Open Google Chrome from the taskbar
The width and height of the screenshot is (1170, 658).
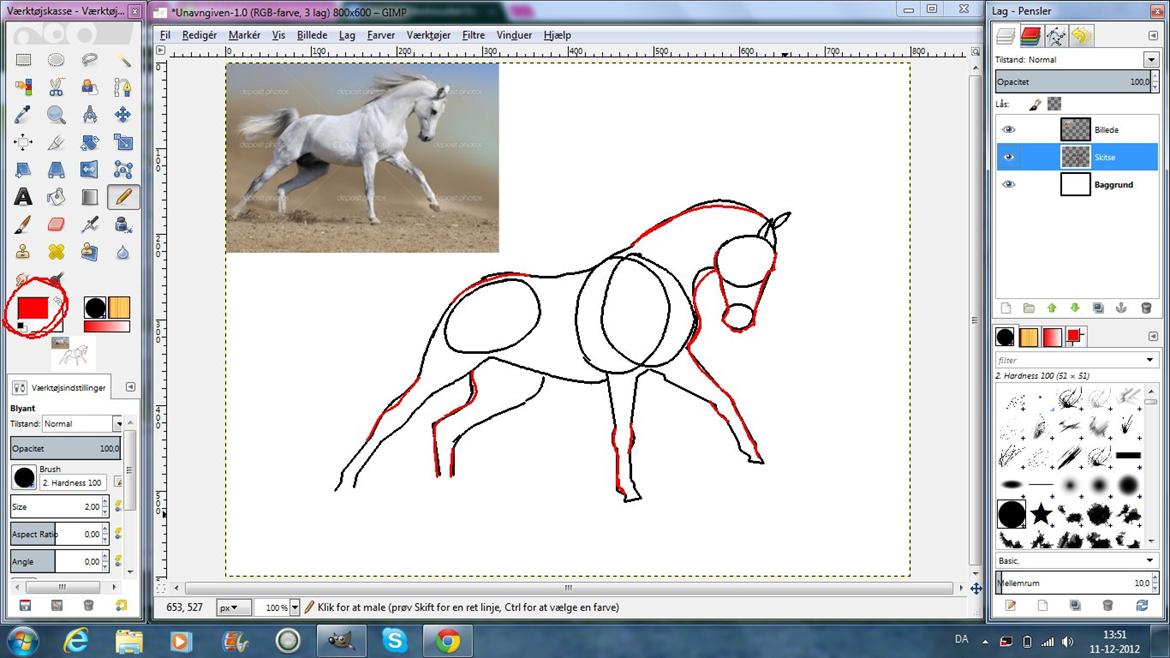[447, 640]
